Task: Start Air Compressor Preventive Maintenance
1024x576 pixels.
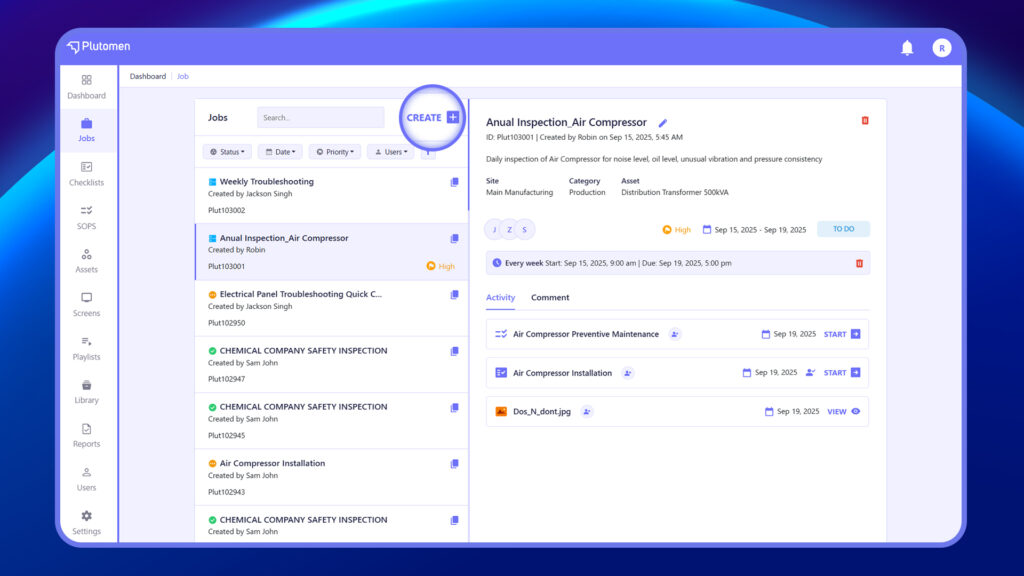Action: tap(842, 334)
